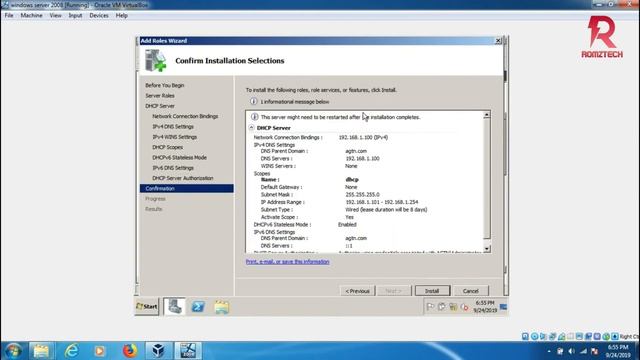The height and width of the screenshot is (360, 640).
Task: Open the host Windows Start orb
Action: 13,351
